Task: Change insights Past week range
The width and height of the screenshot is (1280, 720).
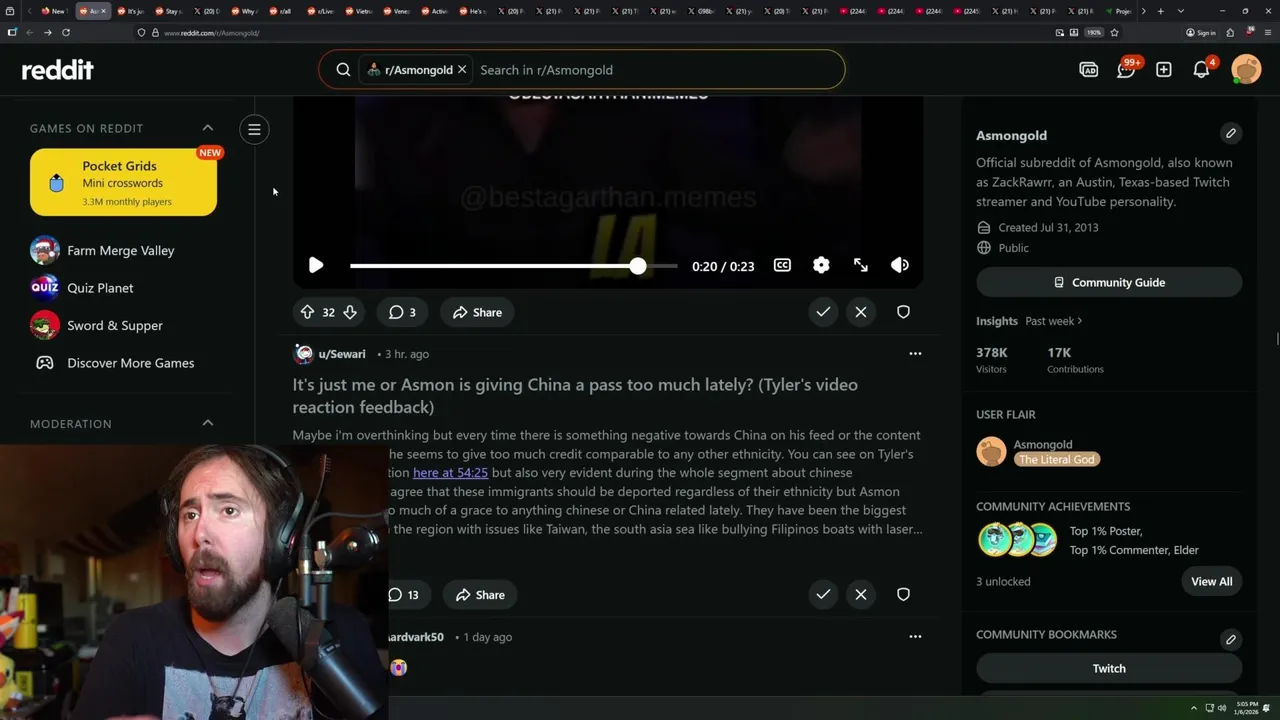Action: click(1053, 321)
